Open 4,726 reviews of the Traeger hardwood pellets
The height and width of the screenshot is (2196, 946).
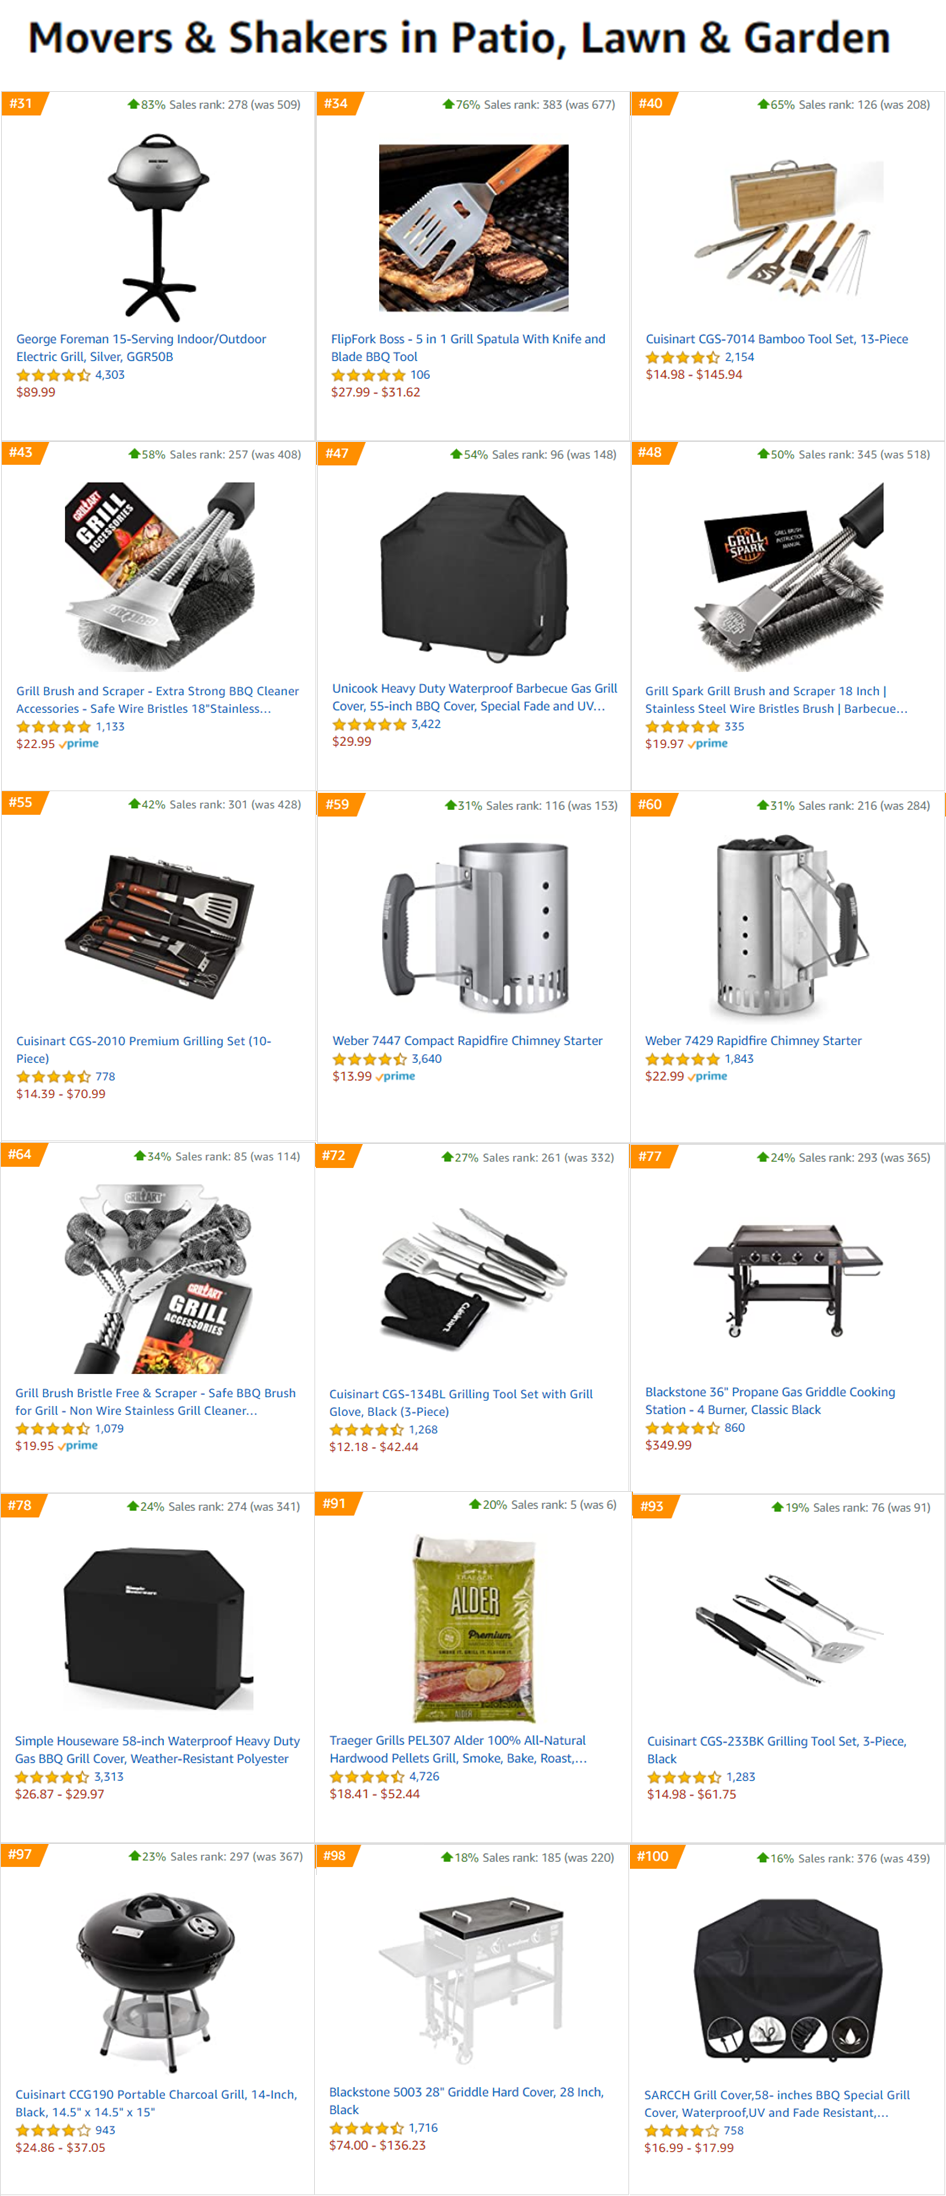coord(424,1777)
